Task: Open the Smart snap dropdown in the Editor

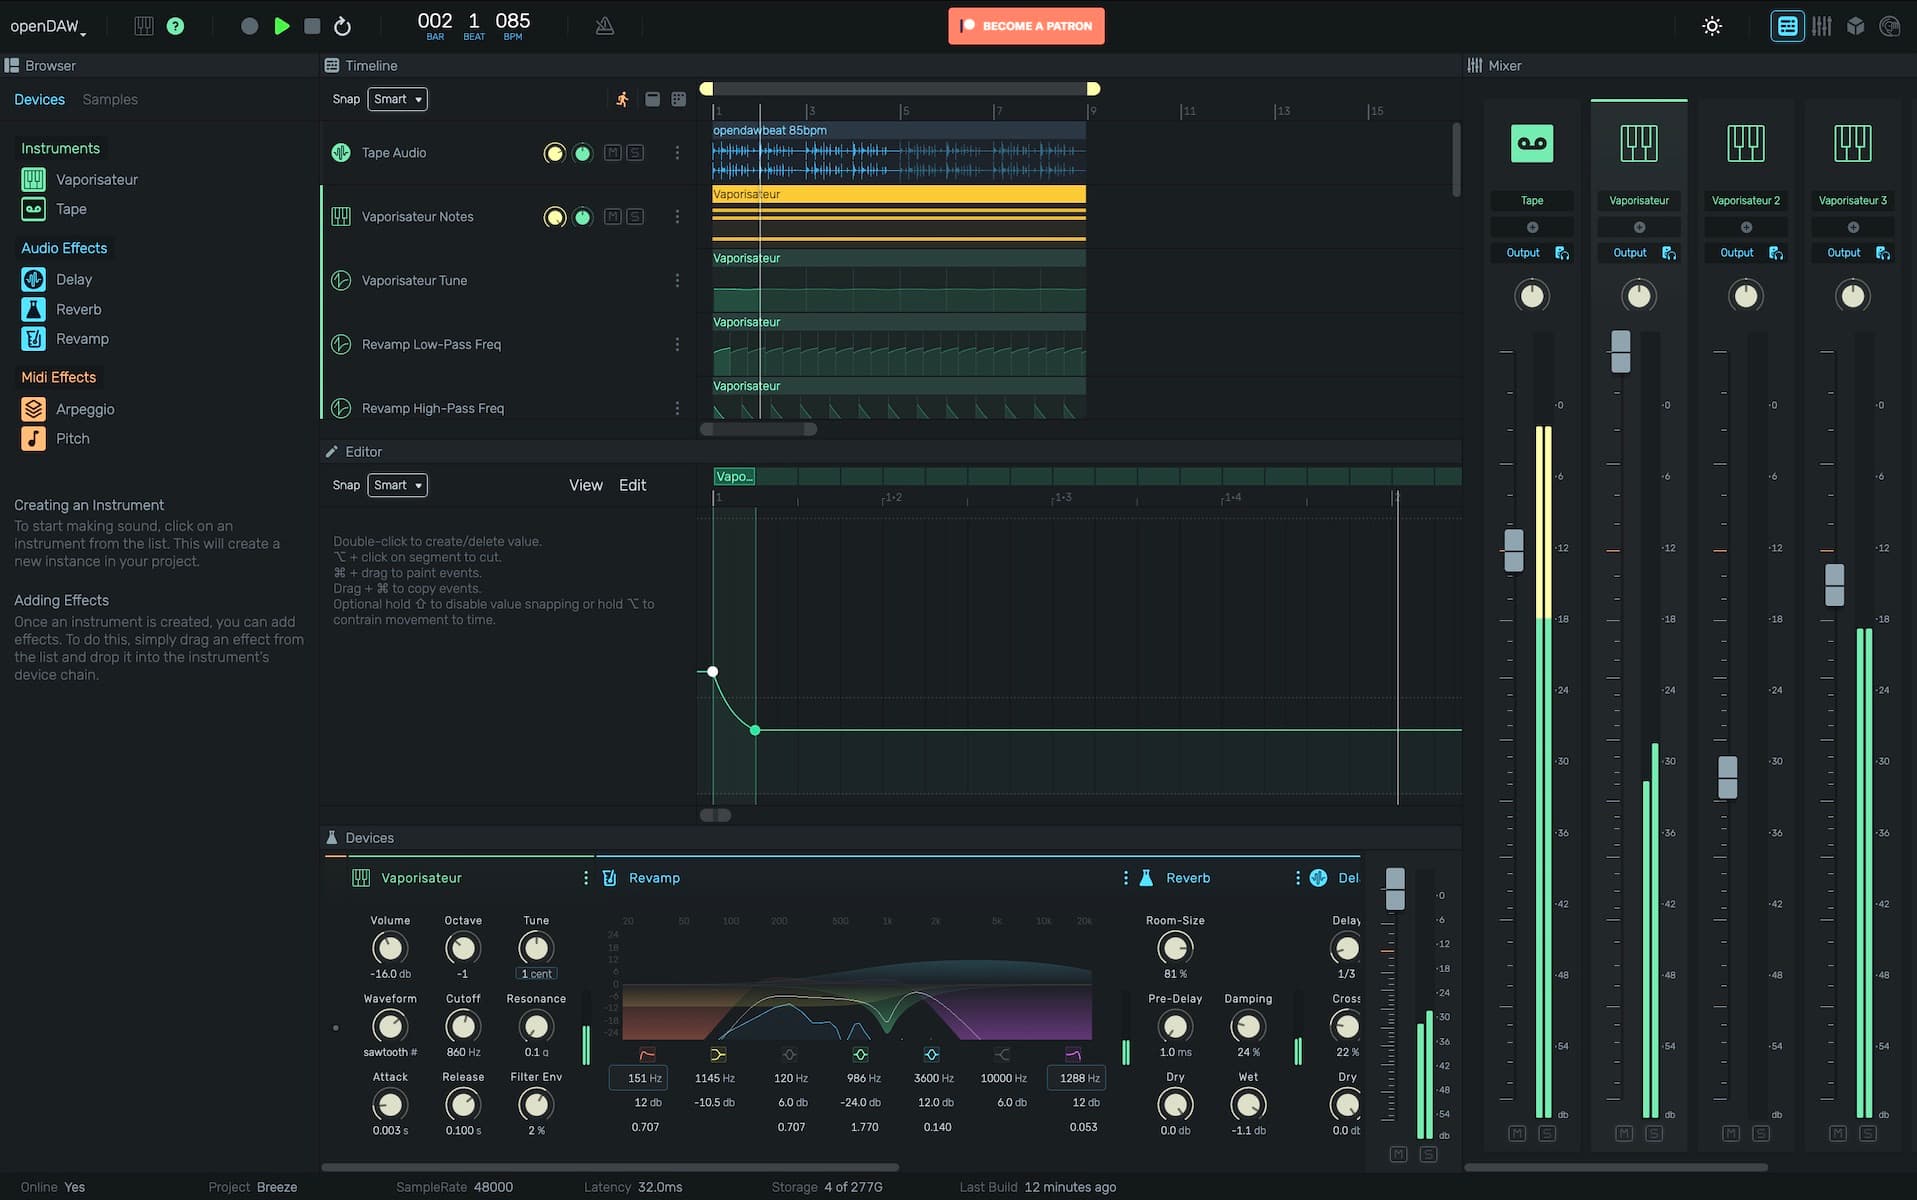Action: tap(397, 485)
